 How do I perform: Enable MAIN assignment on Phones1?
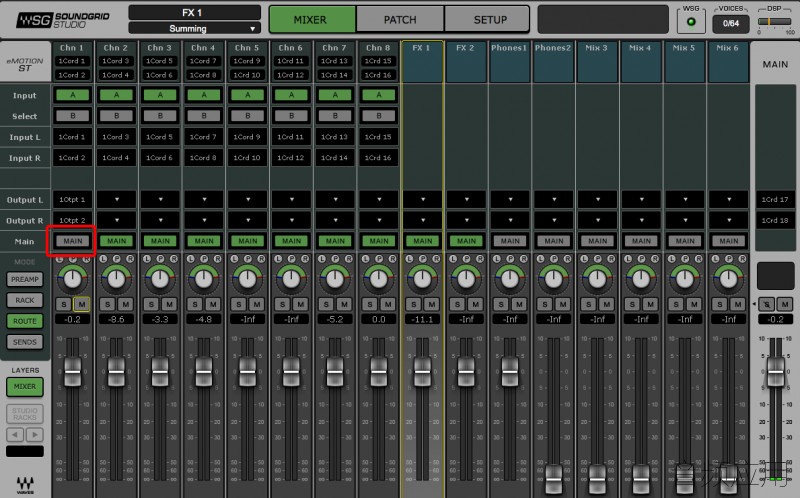click(x=510, y=241)
